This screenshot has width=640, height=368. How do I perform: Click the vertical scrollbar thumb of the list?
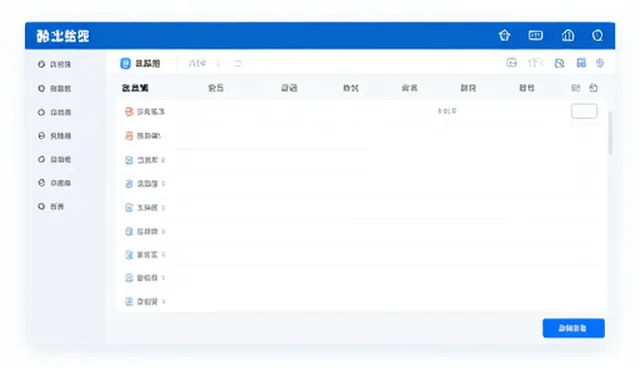(610, 133)
